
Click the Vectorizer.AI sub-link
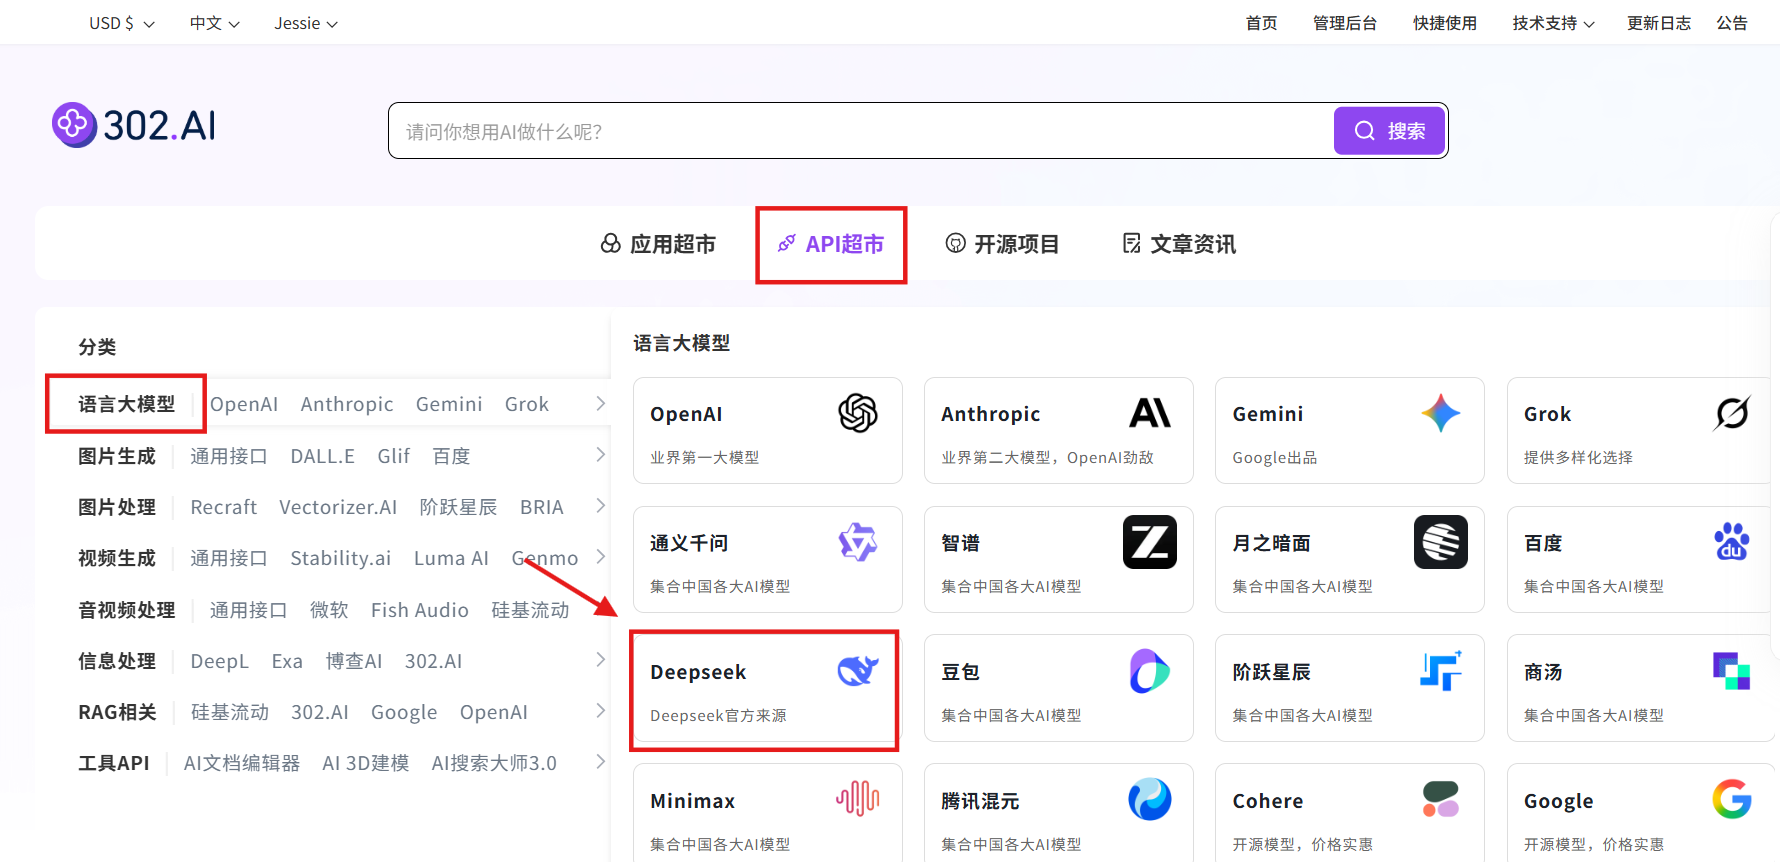pyautogui.click(x=338, y=507)
